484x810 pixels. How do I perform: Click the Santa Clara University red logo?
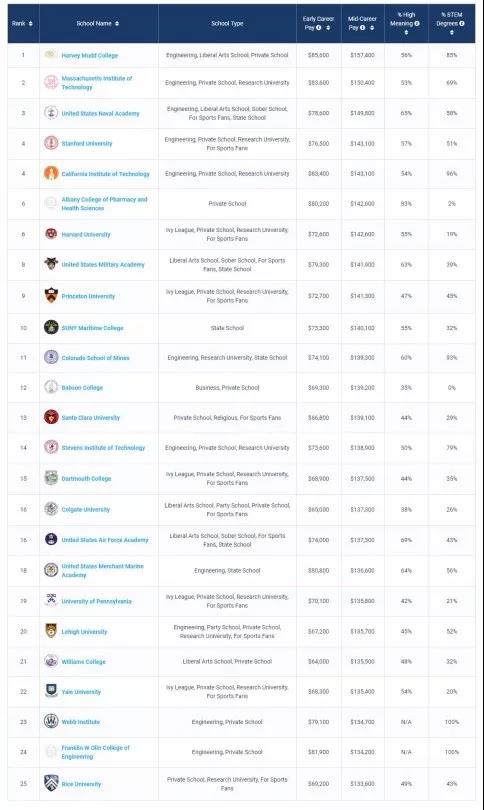51,417
